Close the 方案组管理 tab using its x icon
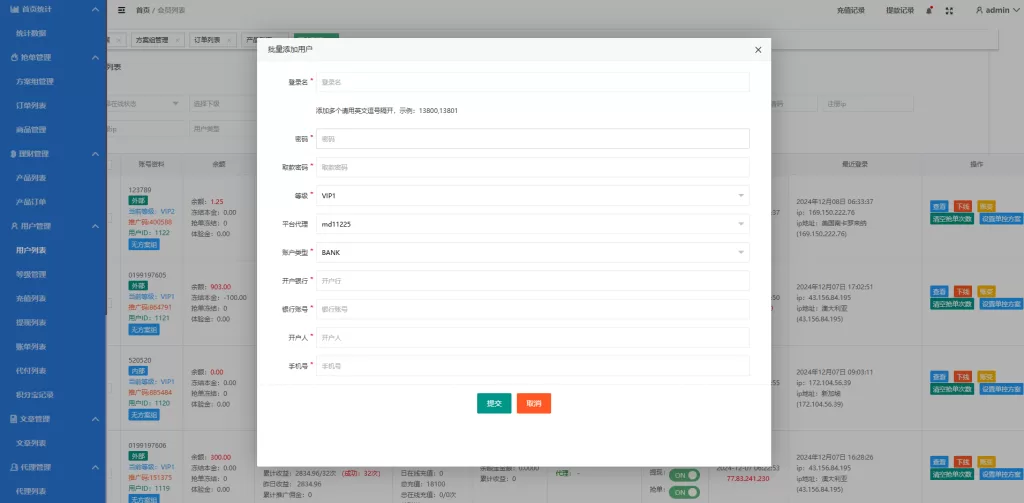 click(x=177, y=40)
